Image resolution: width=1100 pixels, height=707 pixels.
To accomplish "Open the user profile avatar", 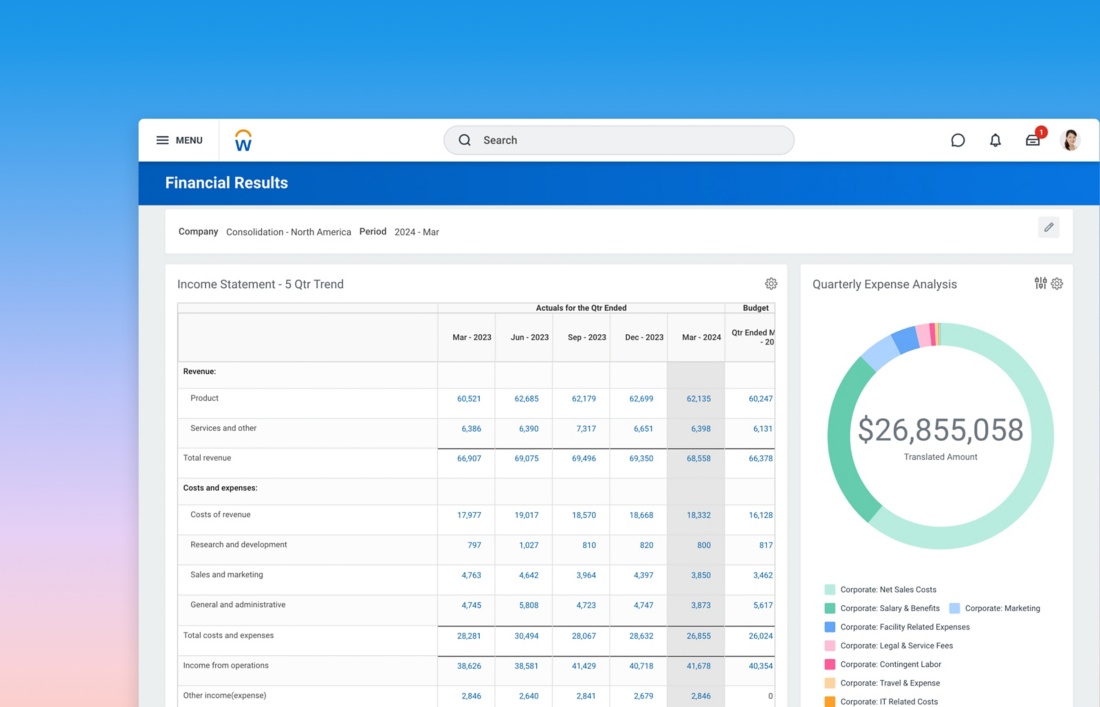I will (1070, 141).
